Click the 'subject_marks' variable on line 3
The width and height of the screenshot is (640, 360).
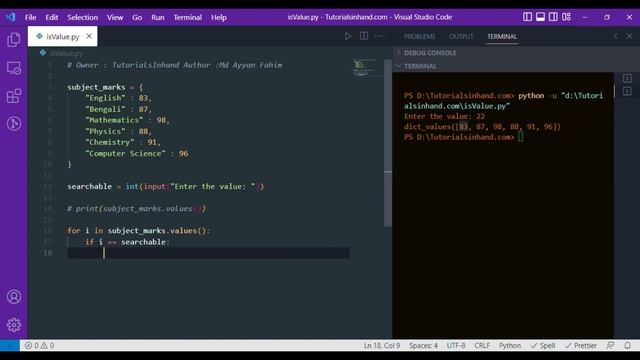click(x=96, y=87)
